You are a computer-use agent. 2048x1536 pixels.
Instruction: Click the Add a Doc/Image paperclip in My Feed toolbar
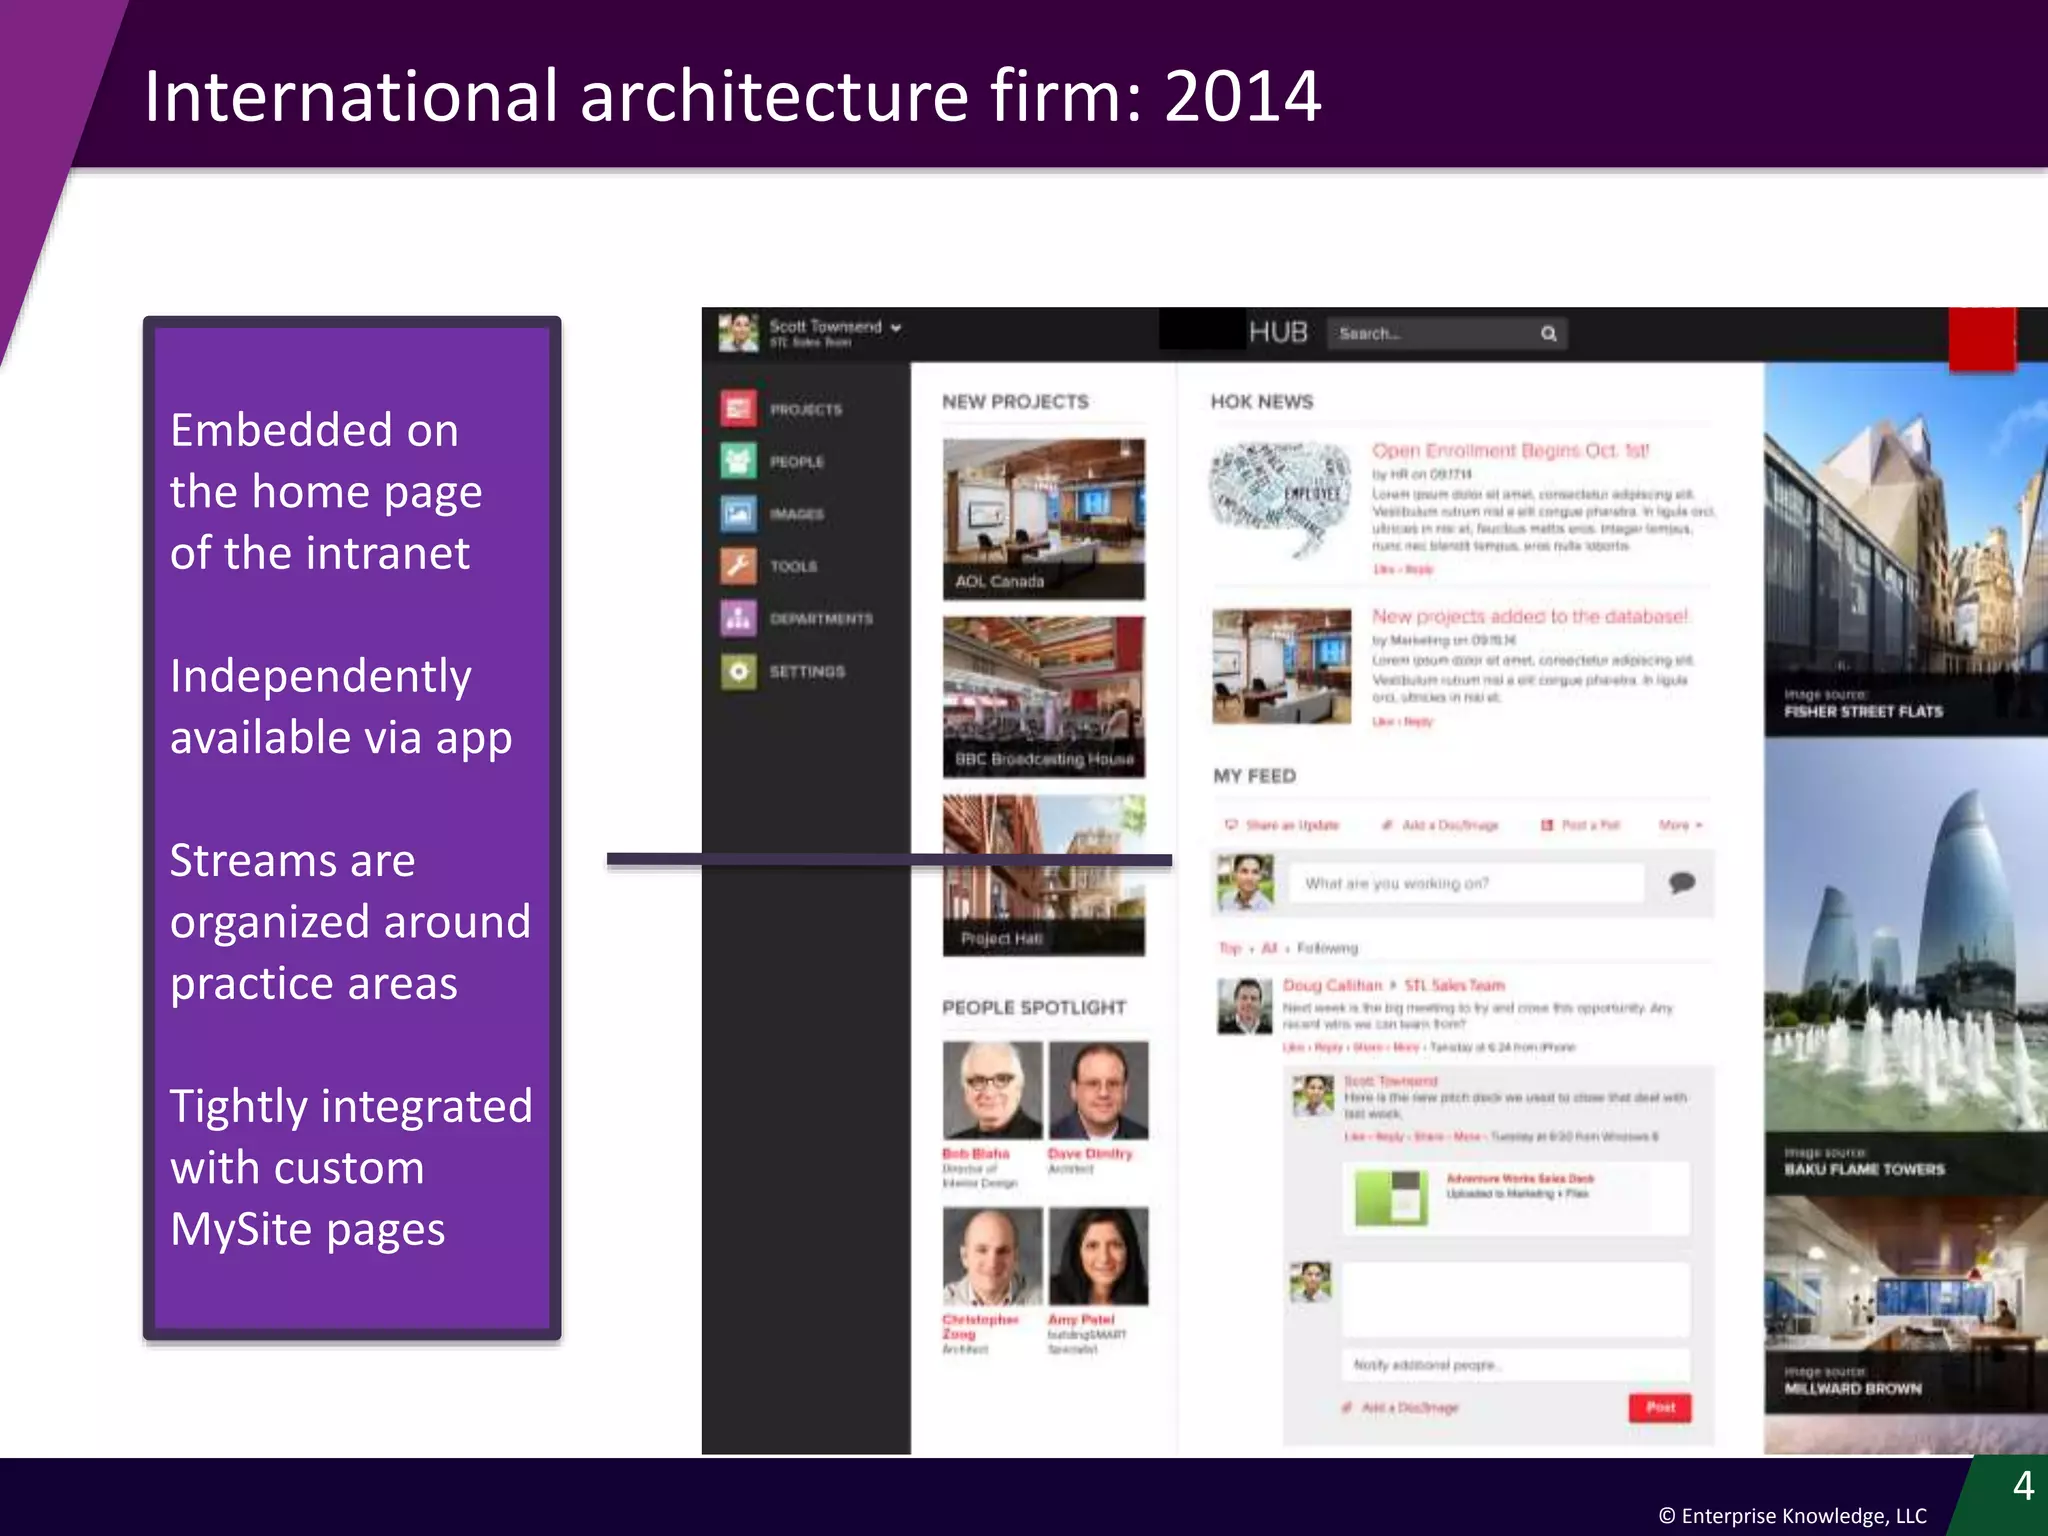coord(1387,825)
